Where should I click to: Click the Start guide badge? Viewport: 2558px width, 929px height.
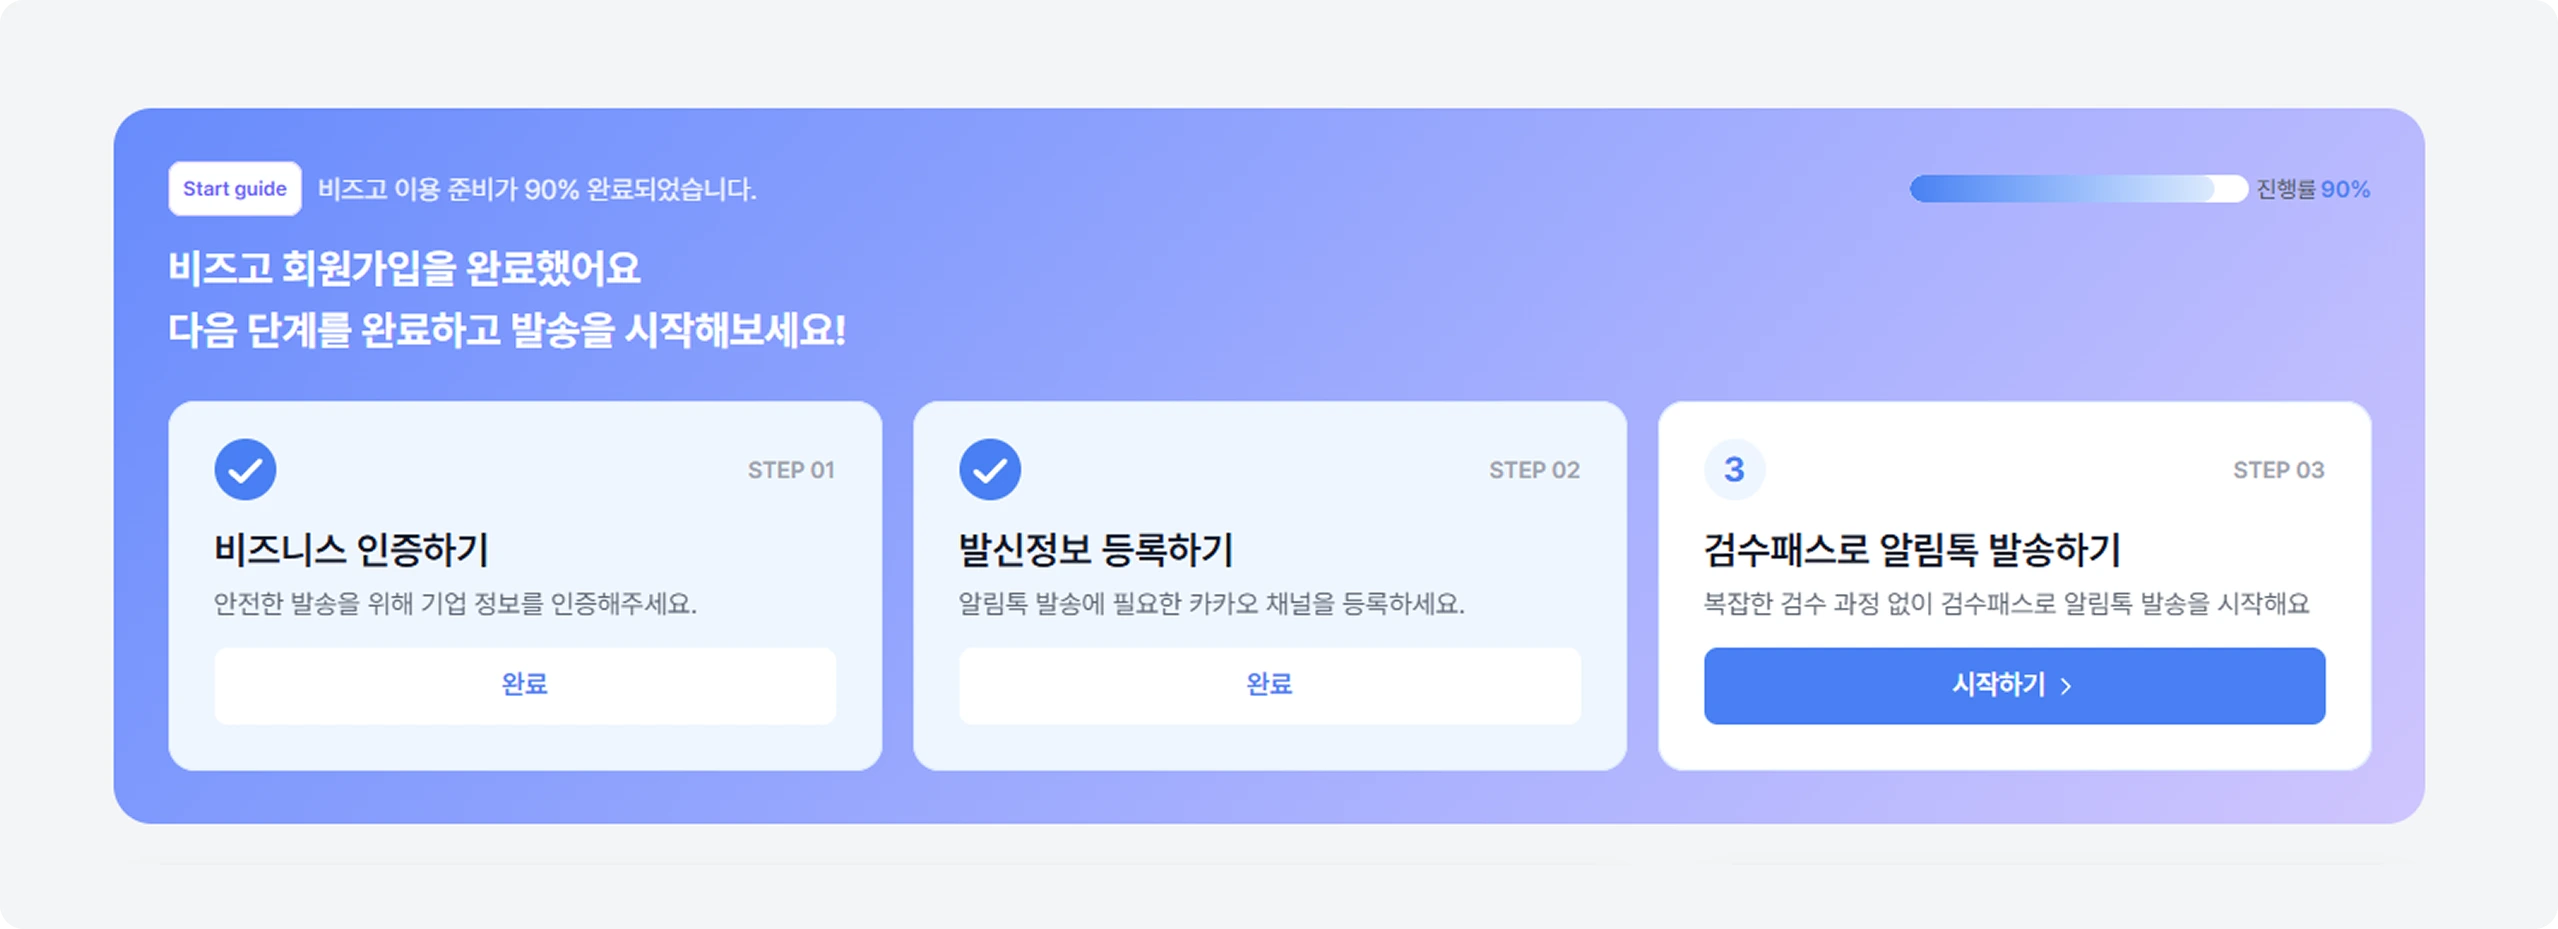235,188
